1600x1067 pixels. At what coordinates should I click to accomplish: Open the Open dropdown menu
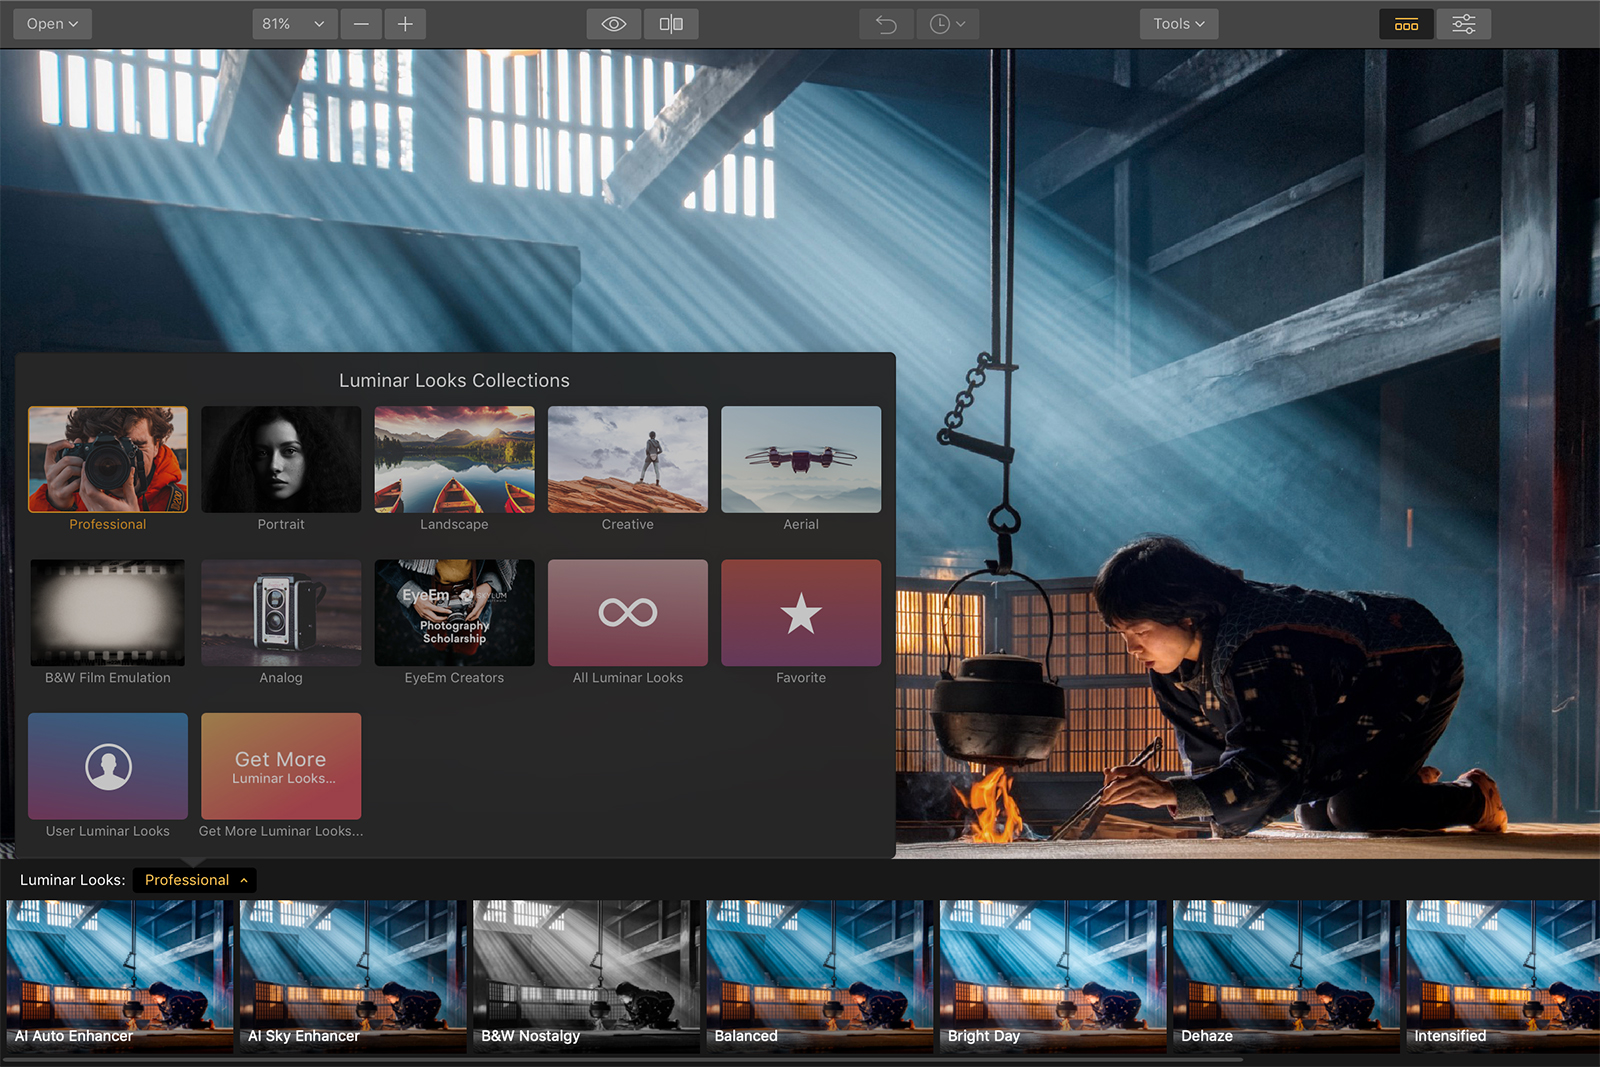point(52,24)
